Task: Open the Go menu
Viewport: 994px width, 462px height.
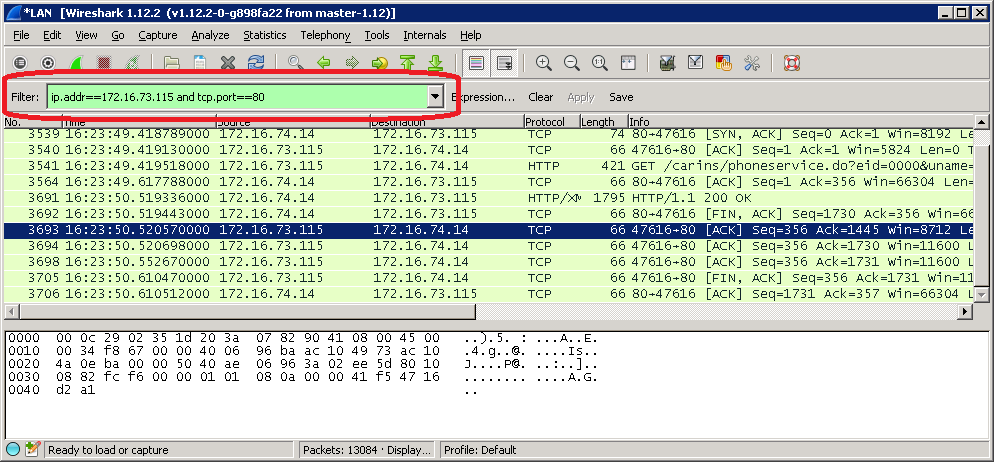Action: [x=118, y=35]
